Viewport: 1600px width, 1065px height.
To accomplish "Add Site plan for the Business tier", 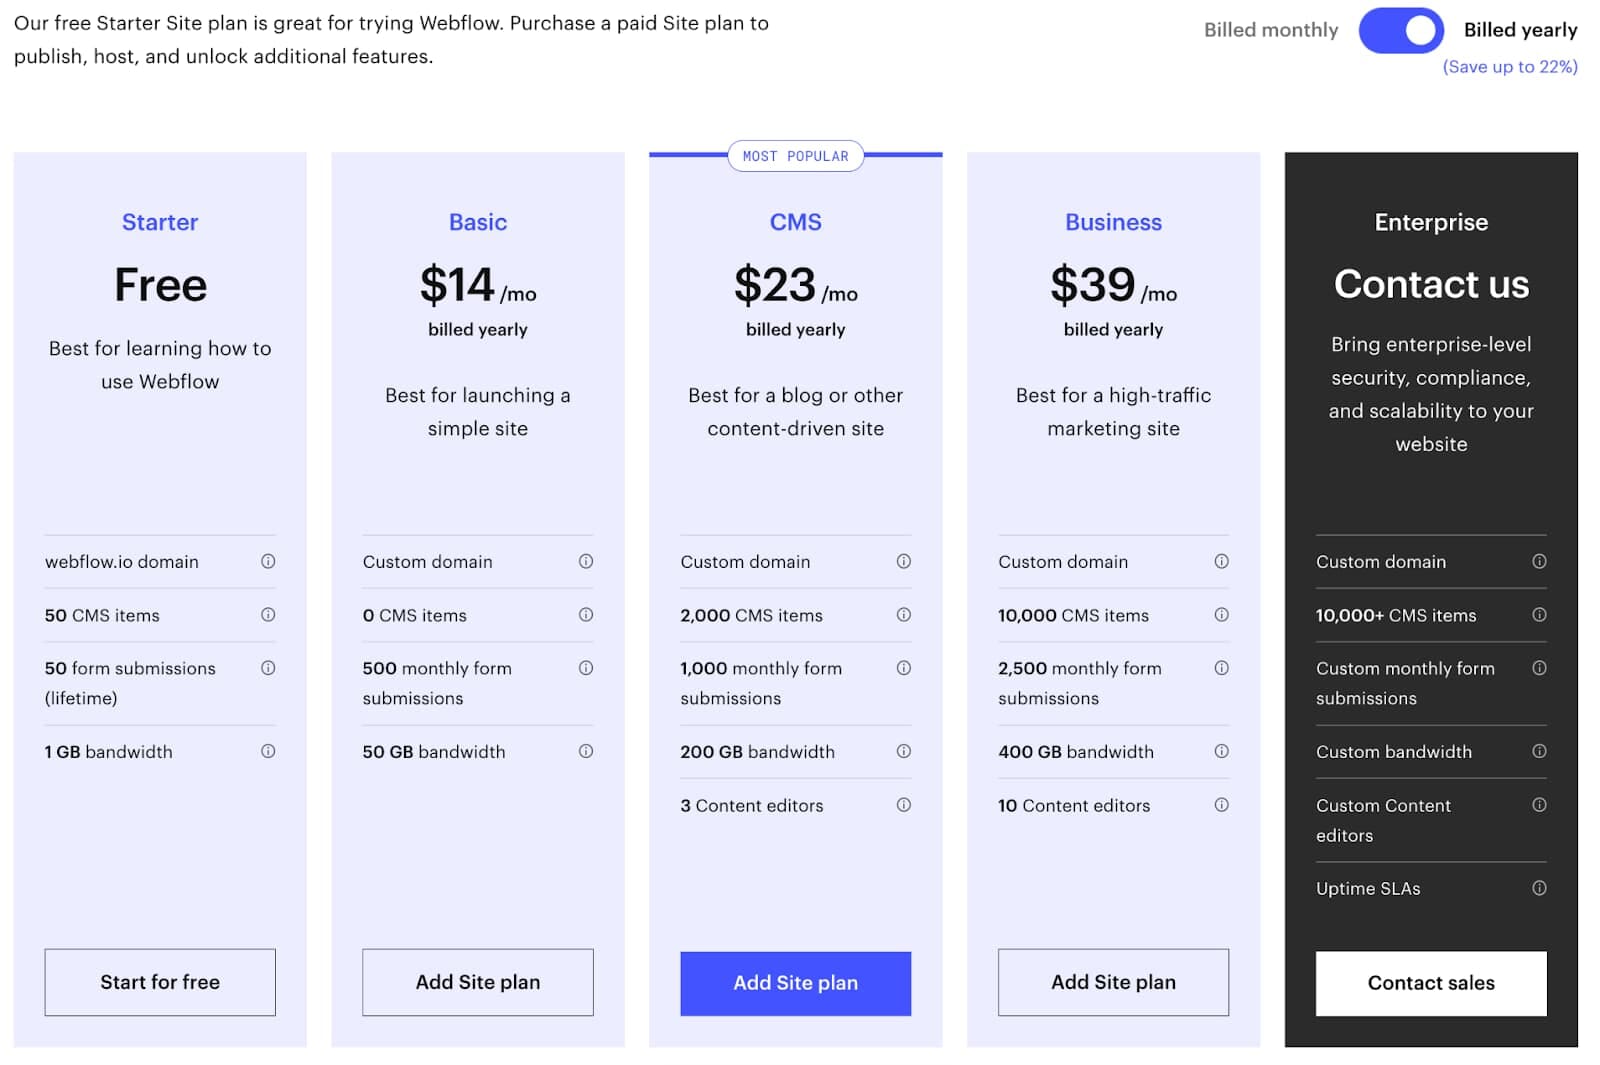I will (x=1113, y=982).
